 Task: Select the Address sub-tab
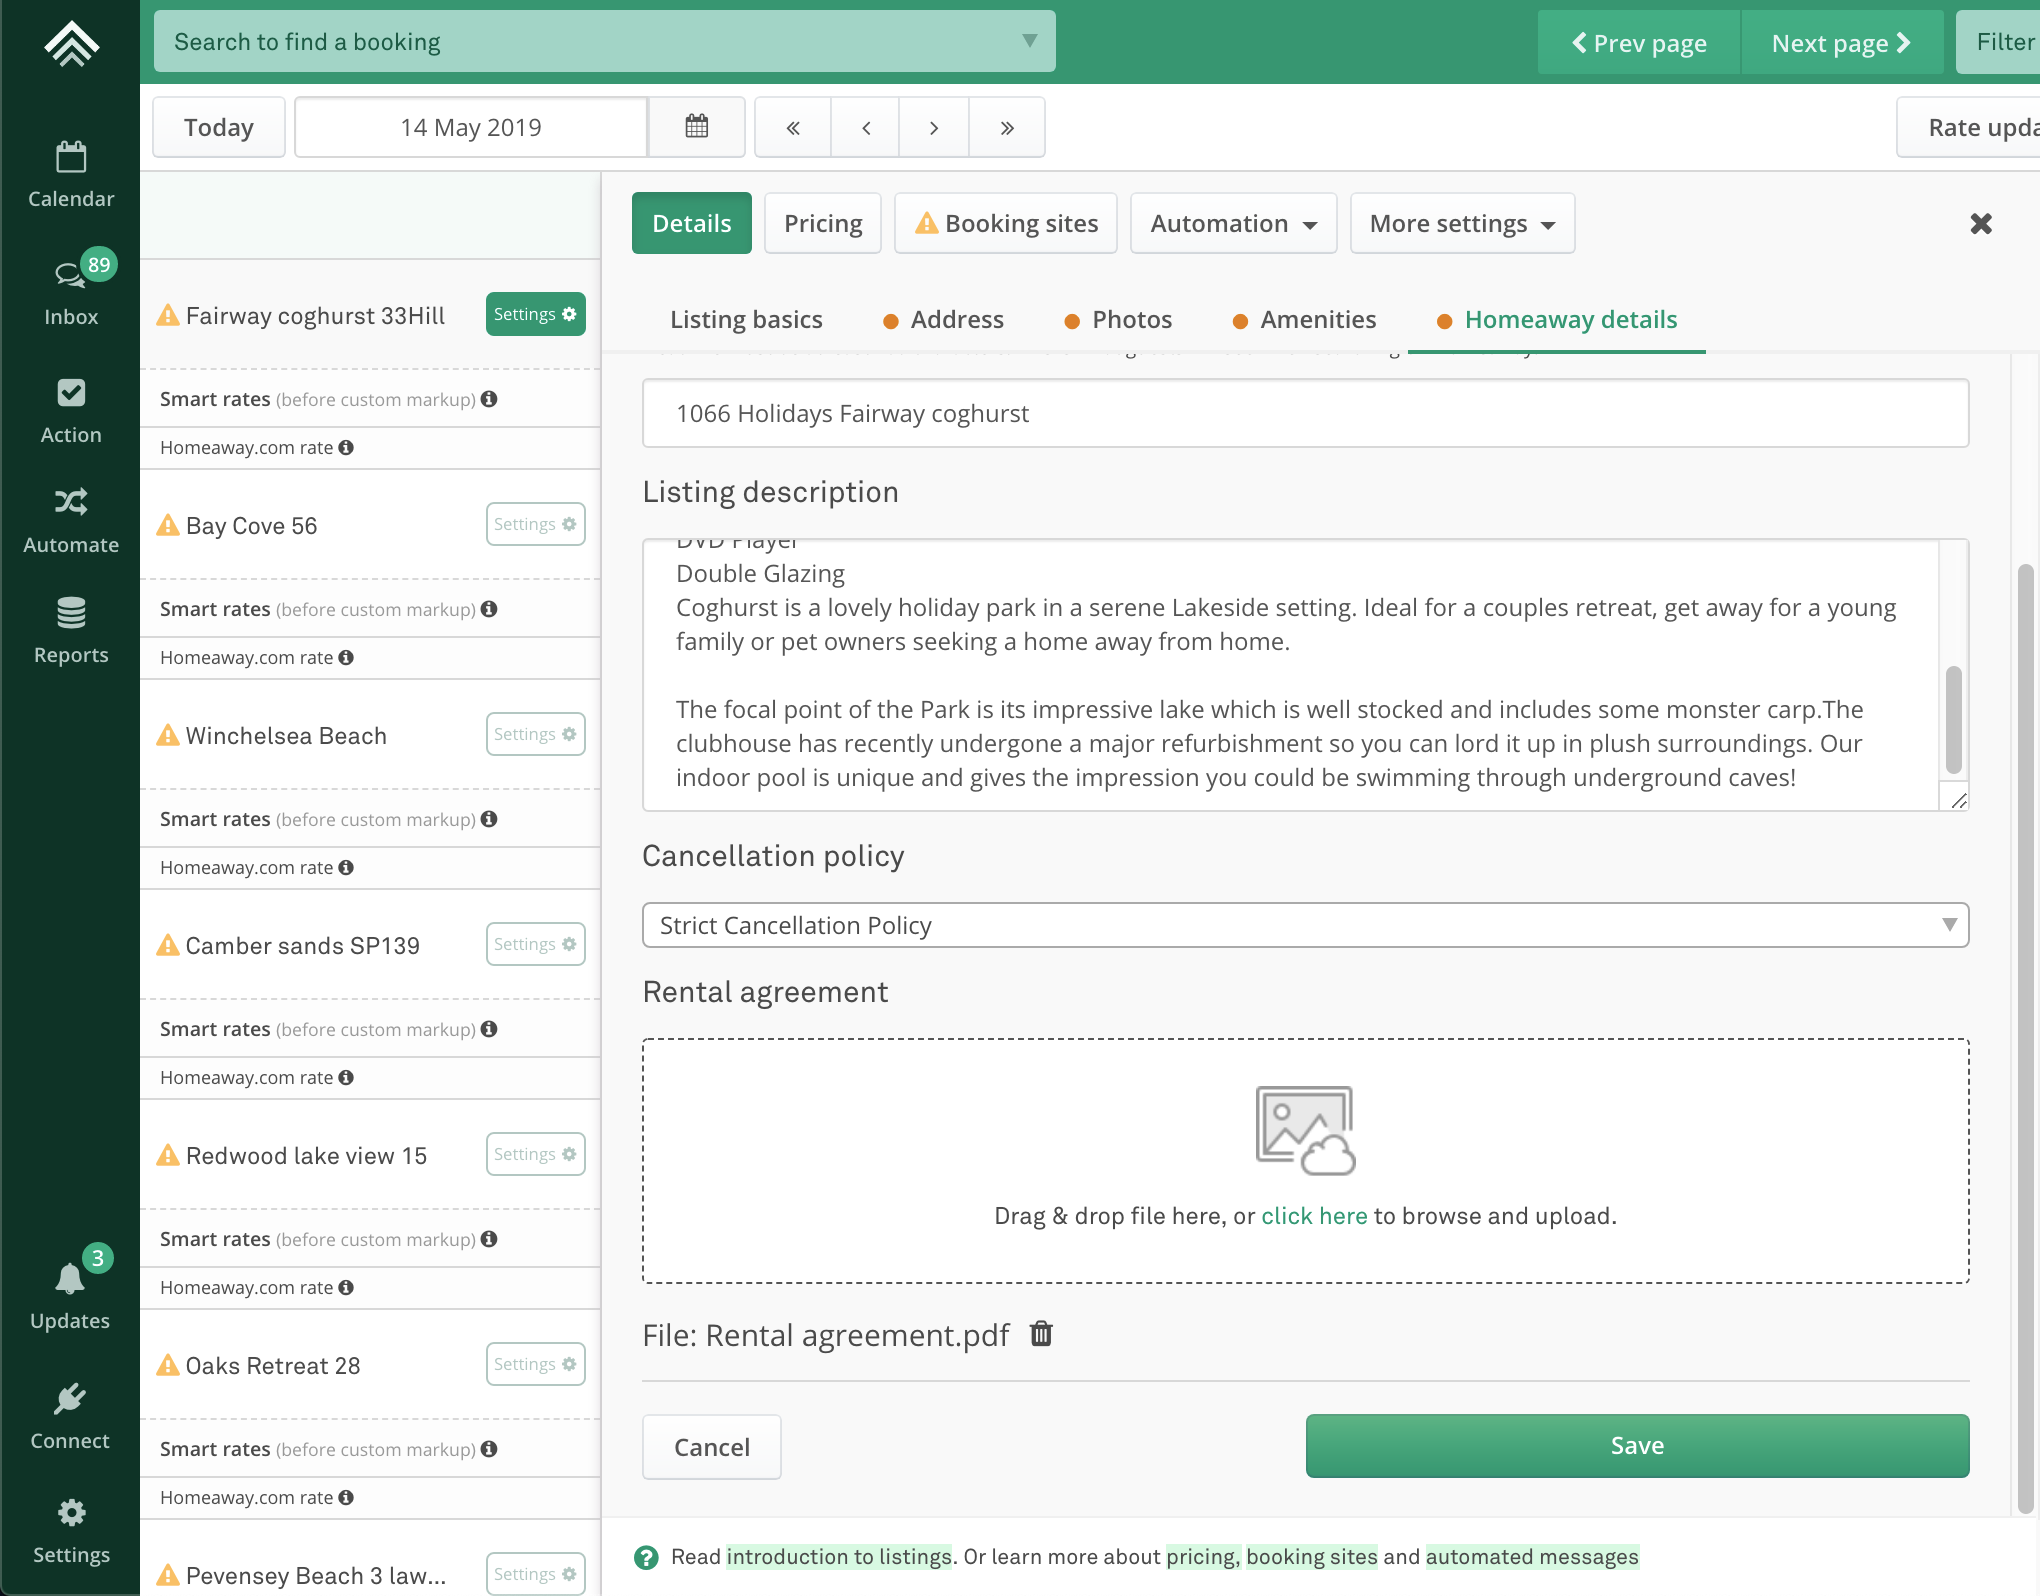coord(943,319)
